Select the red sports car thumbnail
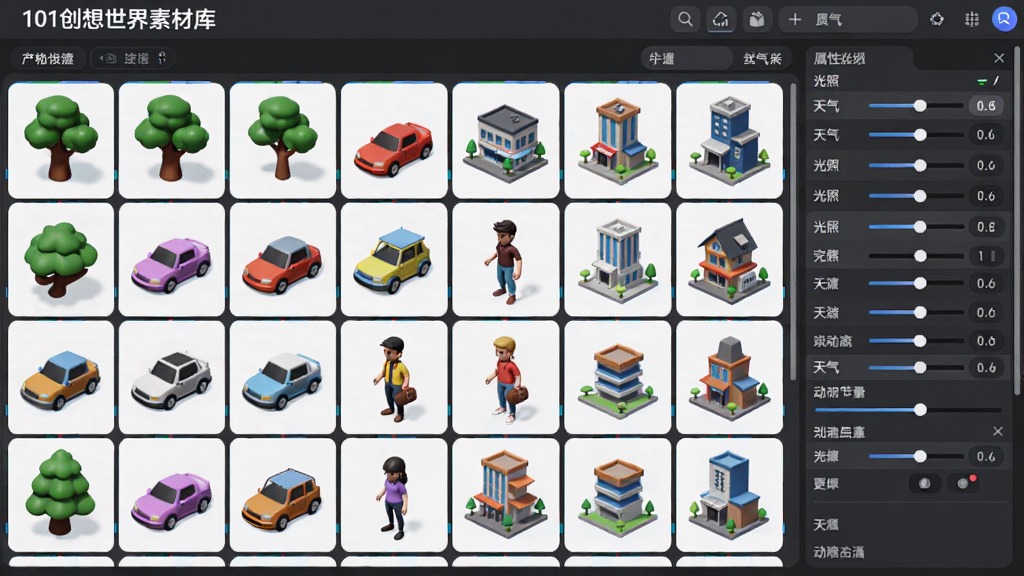Image resolution: width=1024 pixels, height=576 pixels. coord(394,140)
